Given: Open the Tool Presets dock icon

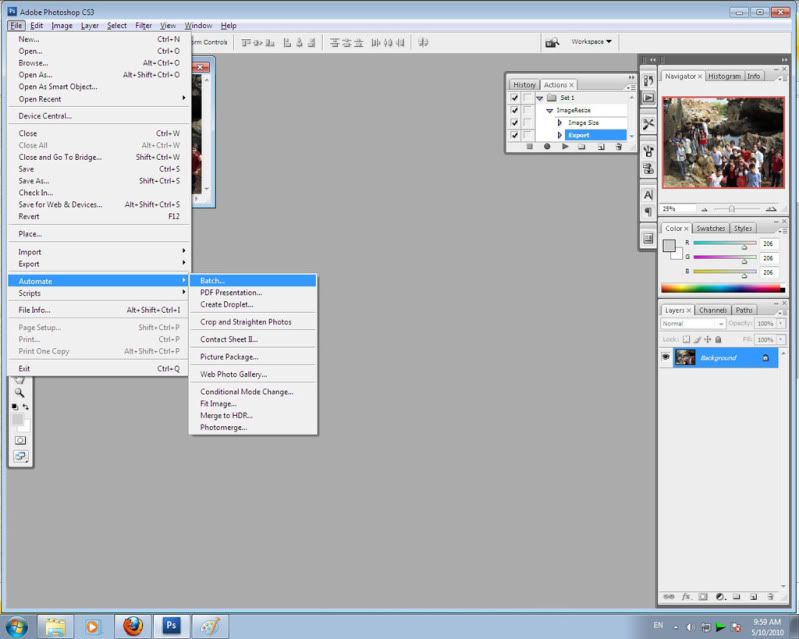Looking at the screenshot, I should 648,124.
